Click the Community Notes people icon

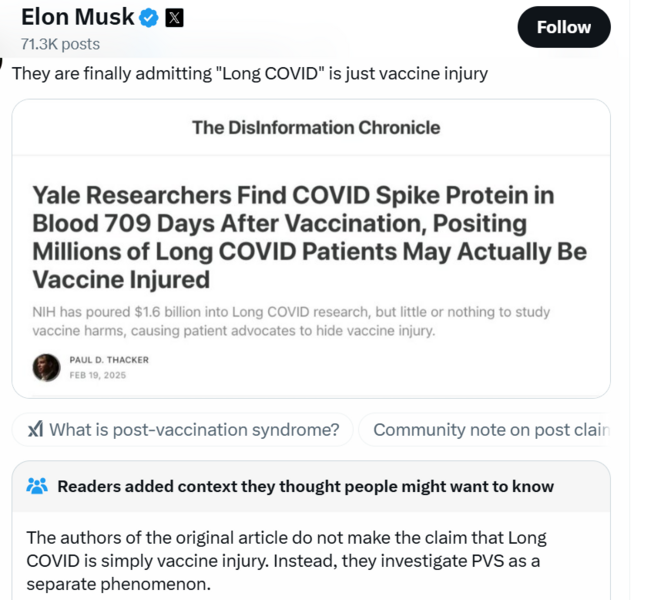point(37,486)
